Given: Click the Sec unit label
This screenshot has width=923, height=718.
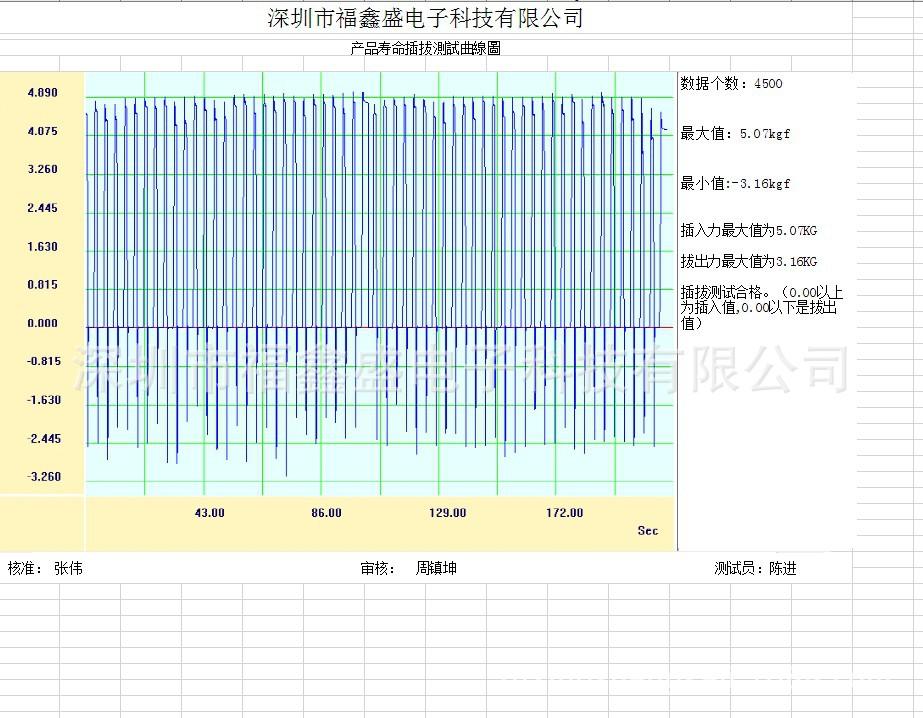Looking at the screenshot, I should coord(648,531).
